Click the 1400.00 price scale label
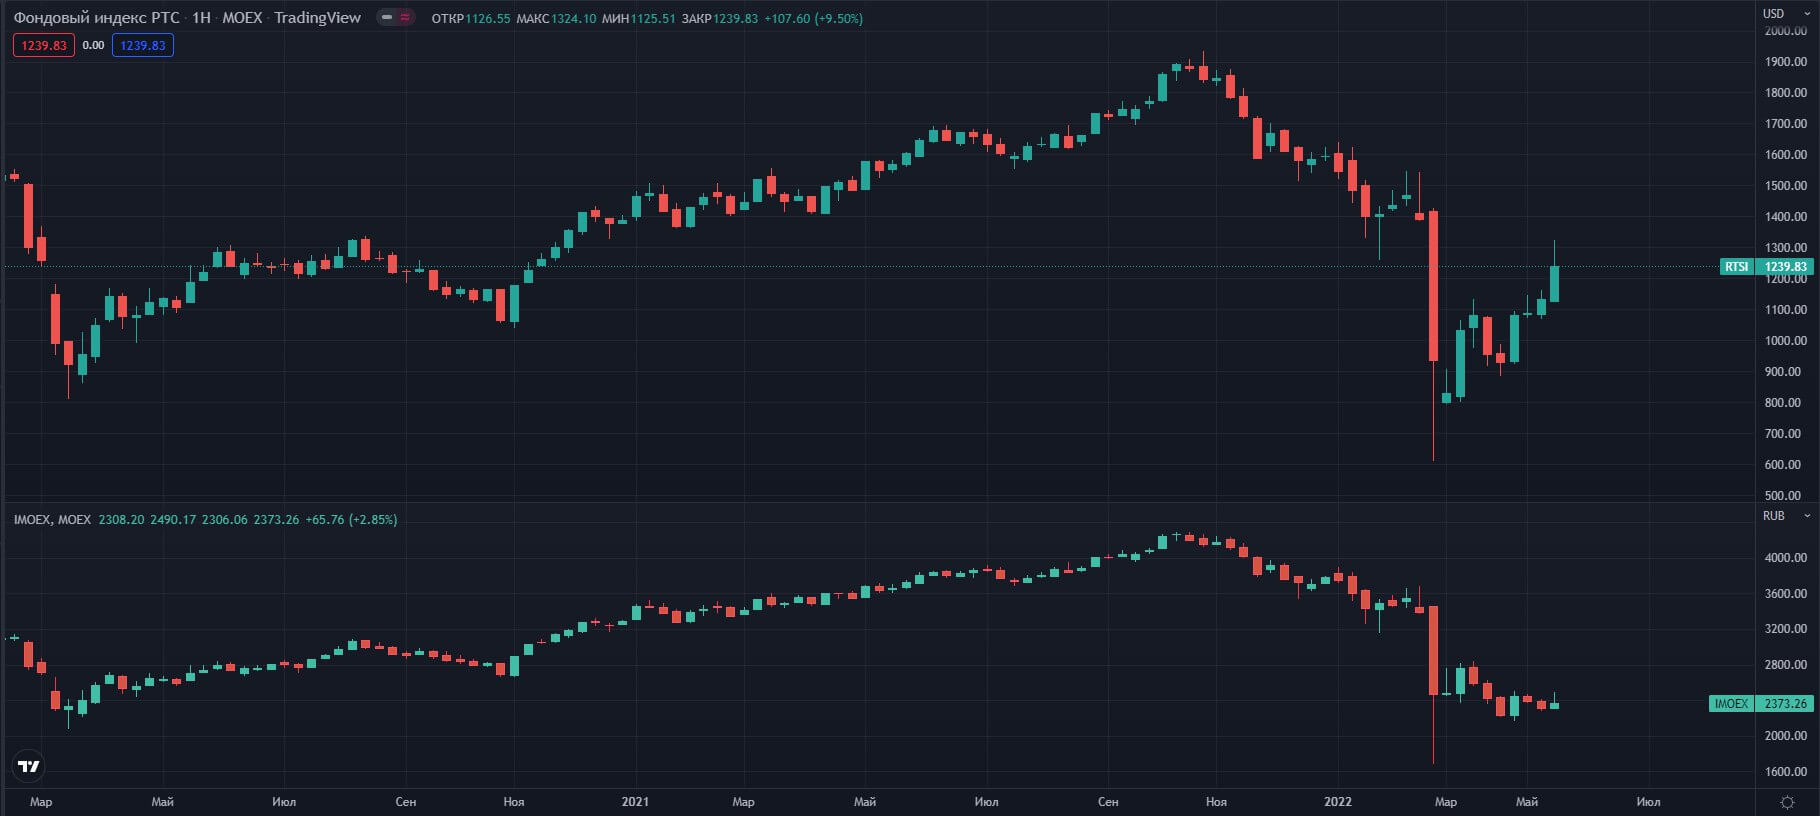1820x816 pixels. tap(1786, 217)
